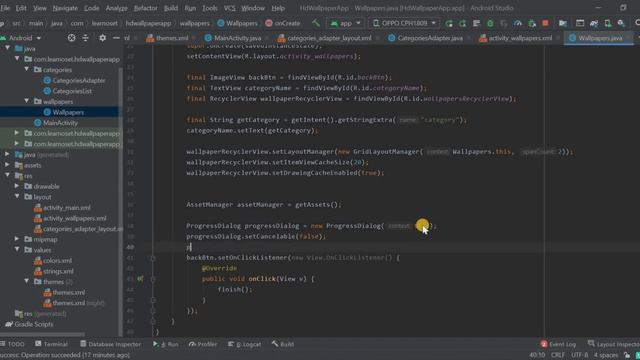
Task: Open the Profiler tool window
Action: pyautogui.click(x=203, y=344)
